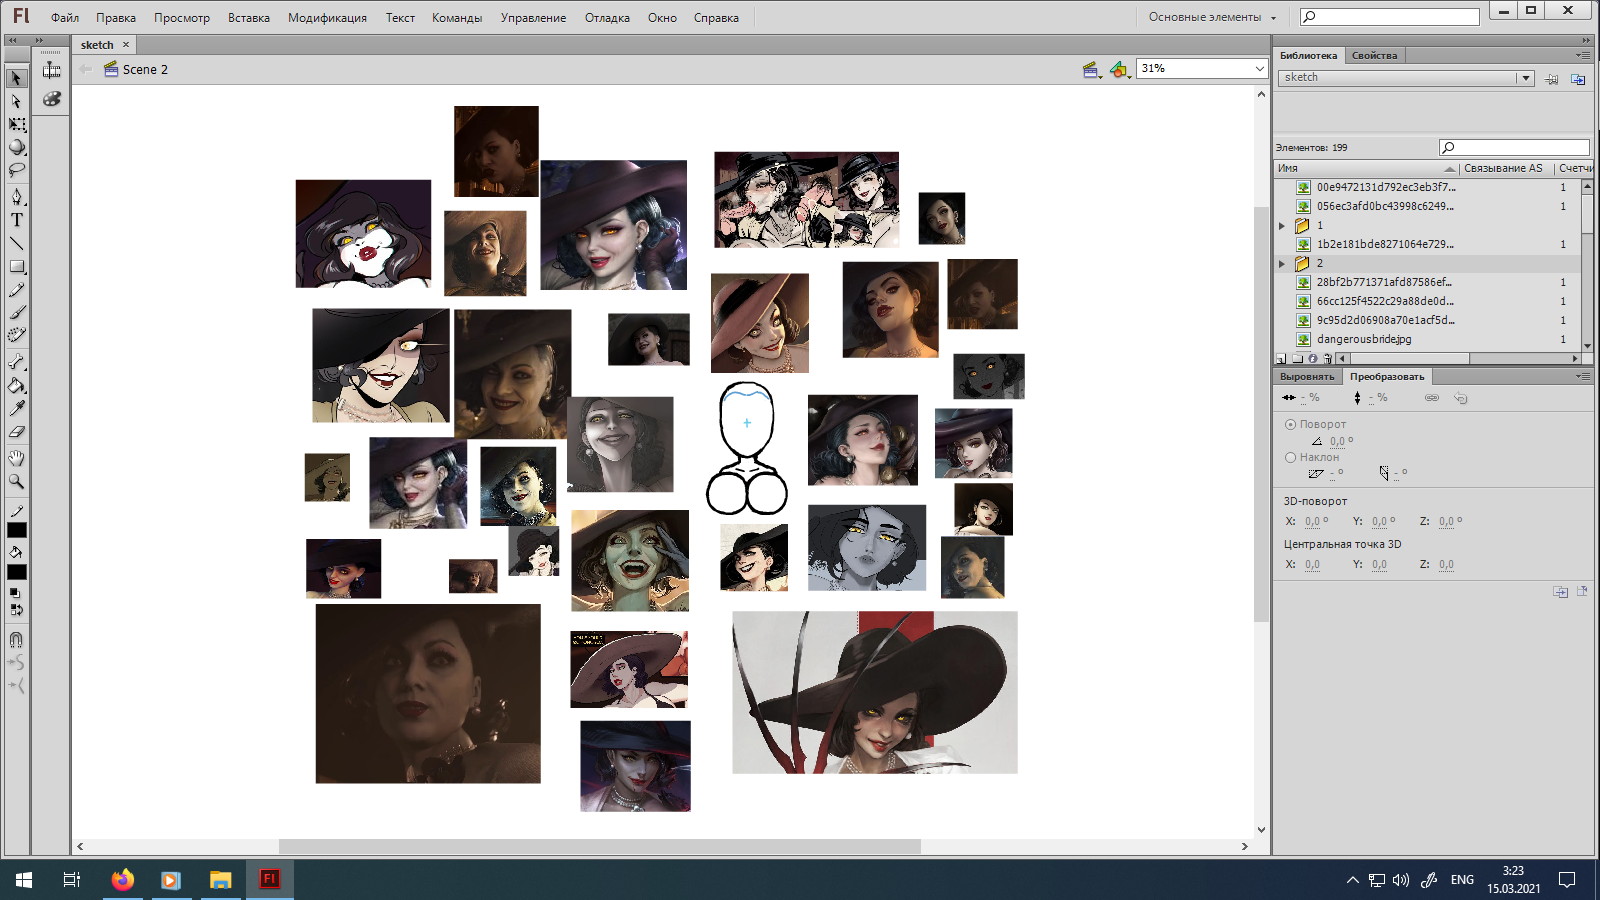The width and height of the screenshot is (1600, 900).
Task: Select the Subselection tool
Action: pyautogui.click(x=16, y=101)
